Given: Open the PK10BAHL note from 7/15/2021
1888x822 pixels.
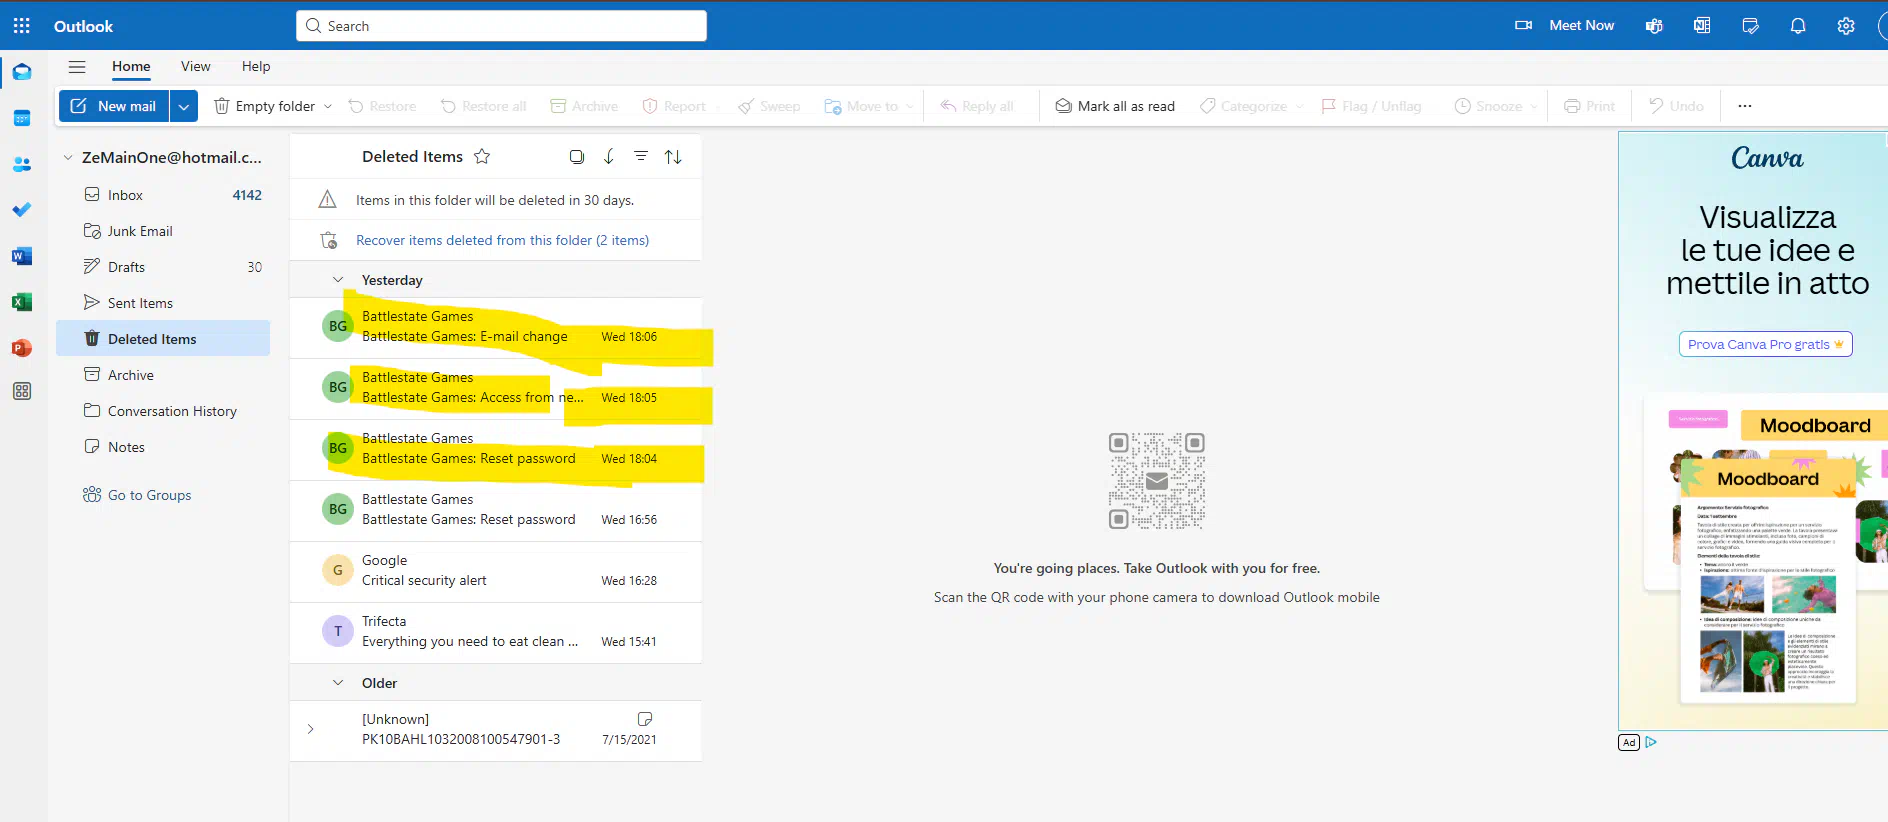Looking at the screenshot, I should [x=496, y=730].
